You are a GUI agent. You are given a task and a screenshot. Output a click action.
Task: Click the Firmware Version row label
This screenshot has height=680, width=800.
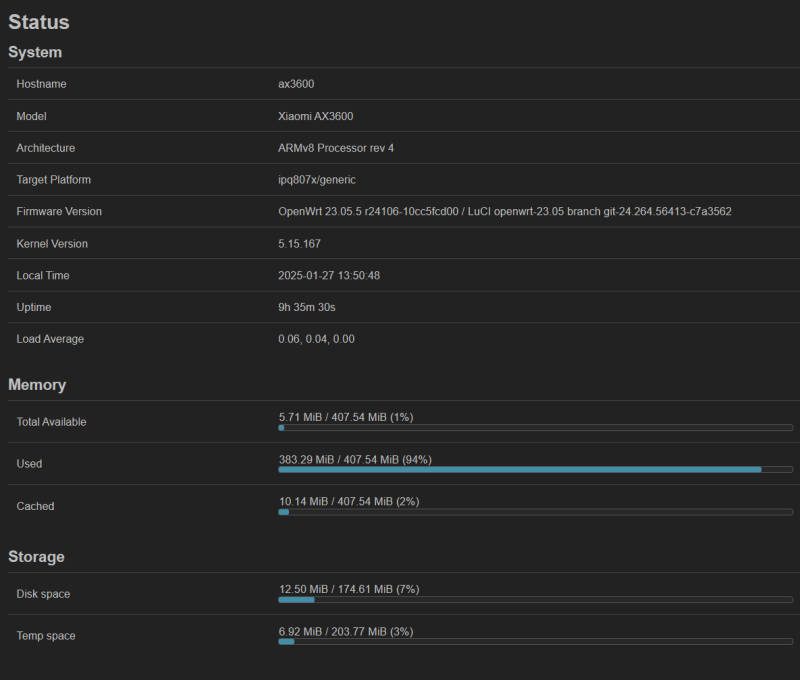coord(59,212)
